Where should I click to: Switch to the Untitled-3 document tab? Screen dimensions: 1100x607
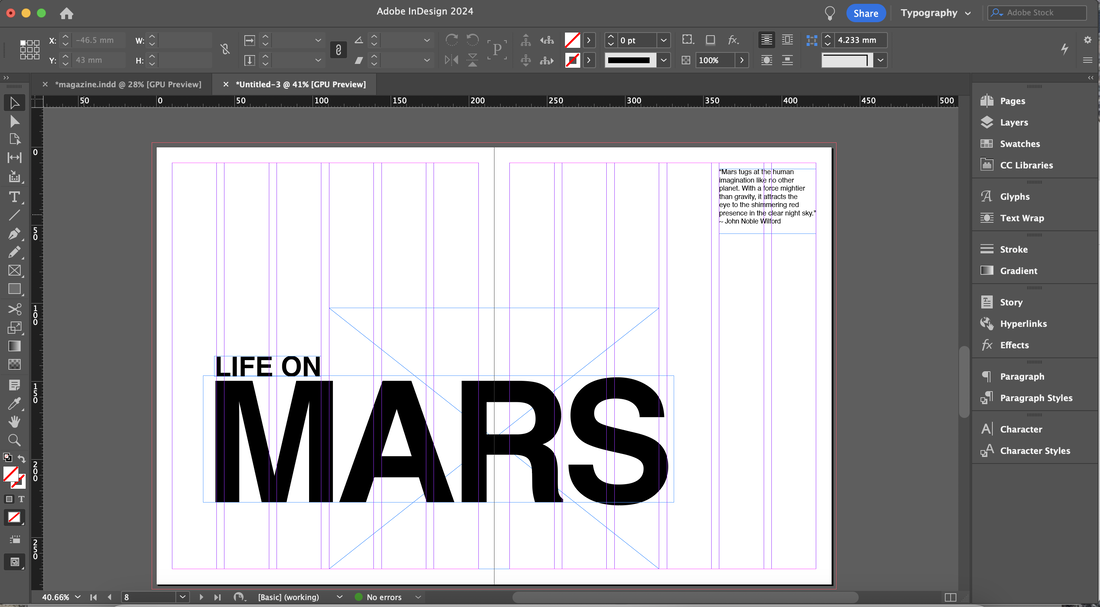pos(301,84)
